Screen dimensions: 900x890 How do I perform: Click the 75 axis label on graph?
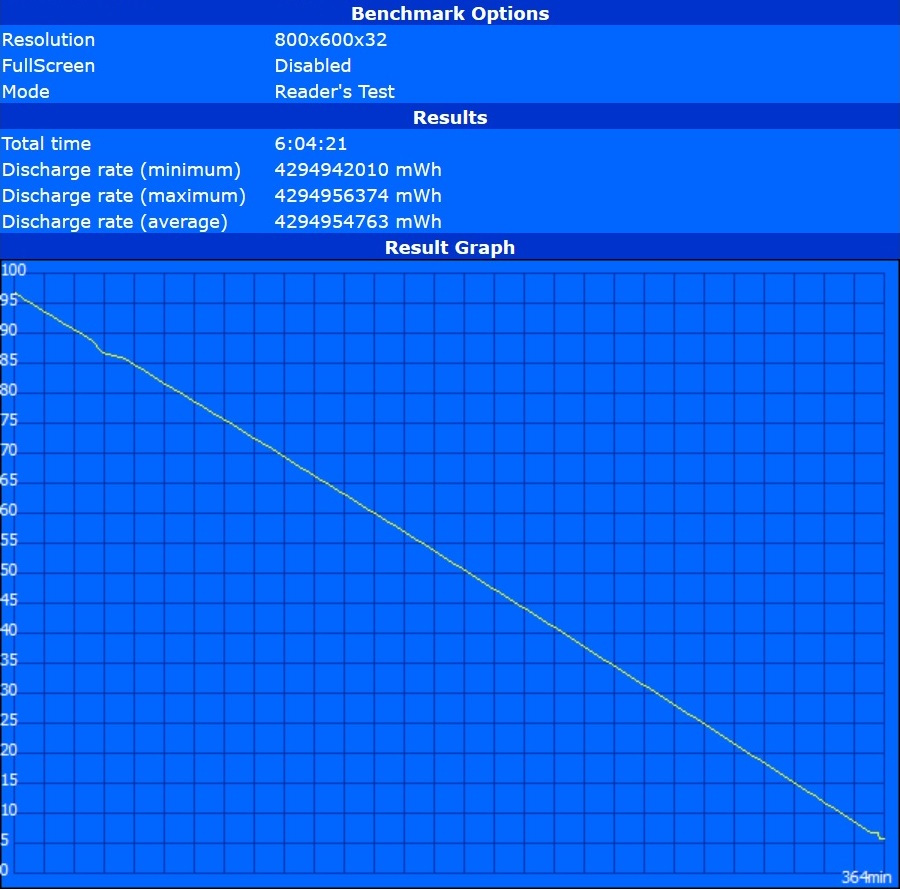coord(9,420)
